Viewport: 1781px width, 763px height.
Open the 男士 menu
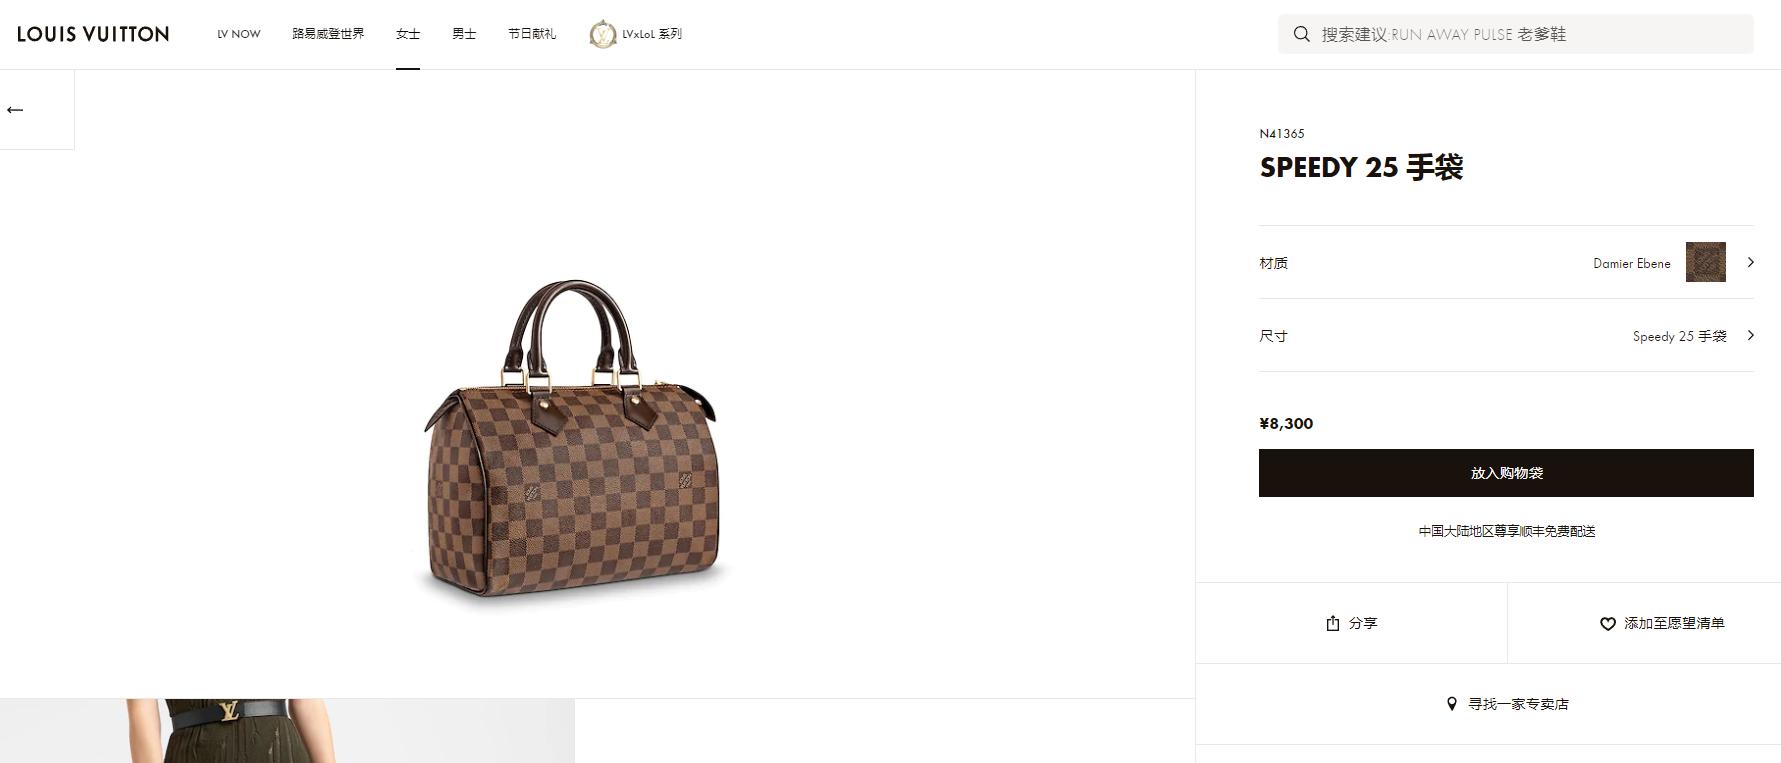pos(464,34)
